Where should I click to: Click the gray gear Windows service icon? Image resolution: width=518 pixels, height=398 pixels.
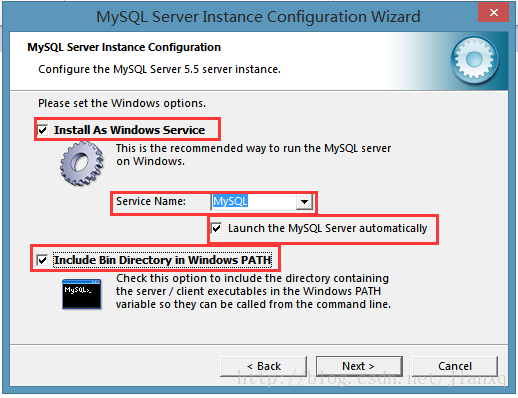point(82,163)
